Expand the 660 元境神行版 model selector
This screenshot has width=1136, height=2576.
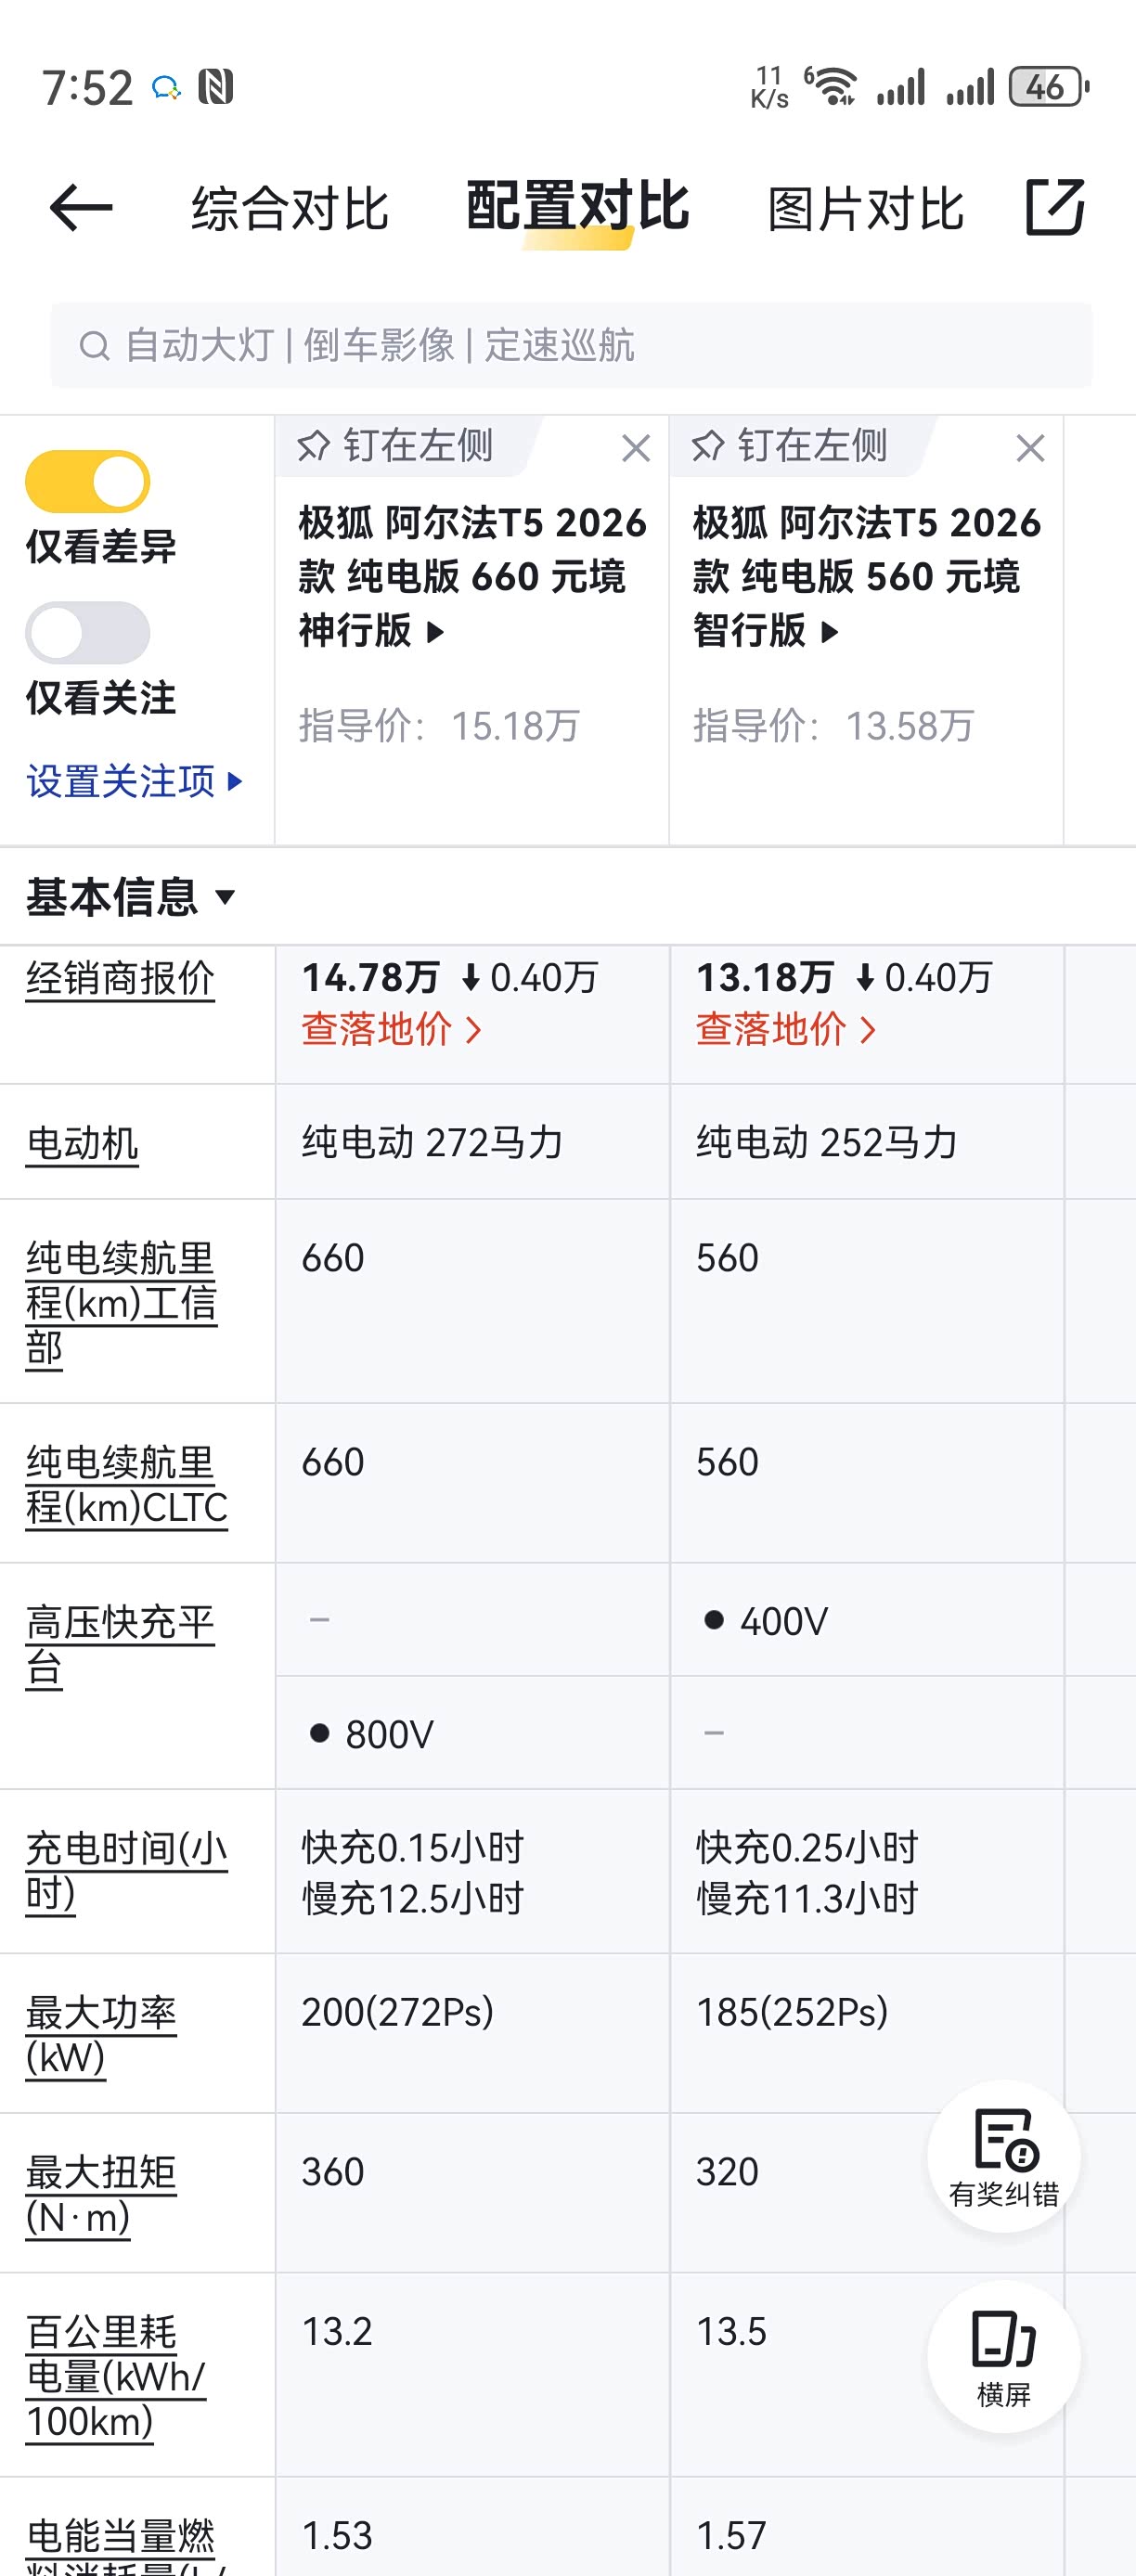tap(436, 632)
